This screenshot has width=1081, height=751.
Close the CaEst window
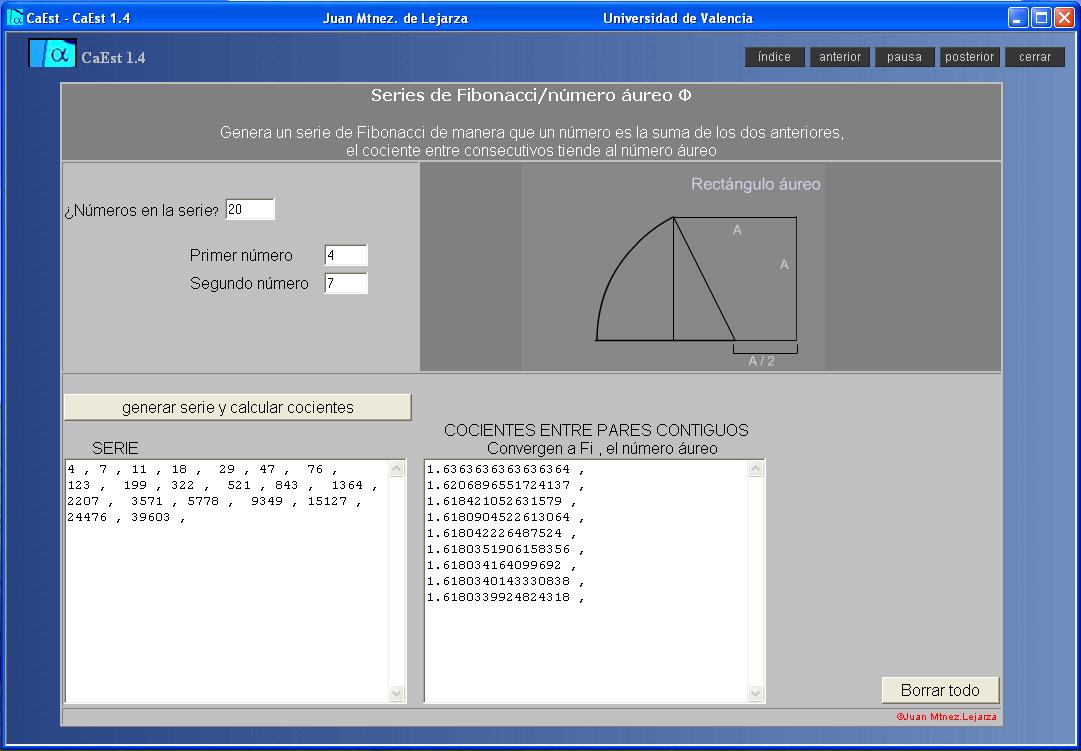coord(1064,17)
